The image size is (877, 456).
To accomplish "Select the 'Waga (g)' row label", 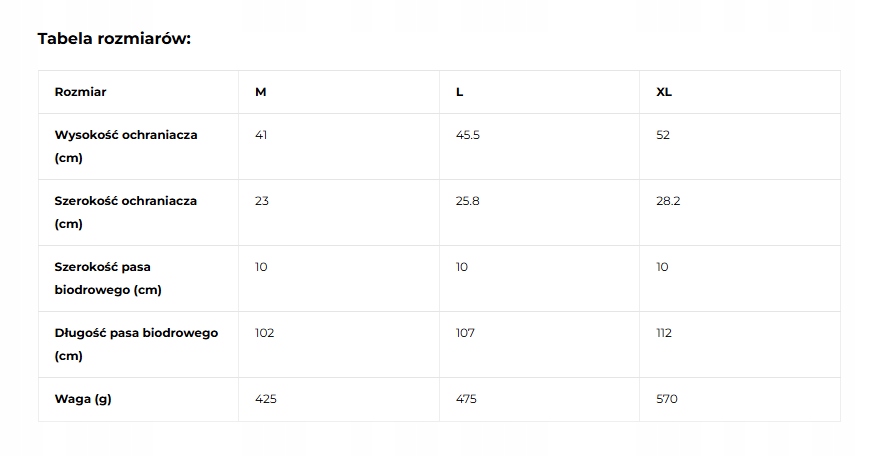I will point(83,399).
